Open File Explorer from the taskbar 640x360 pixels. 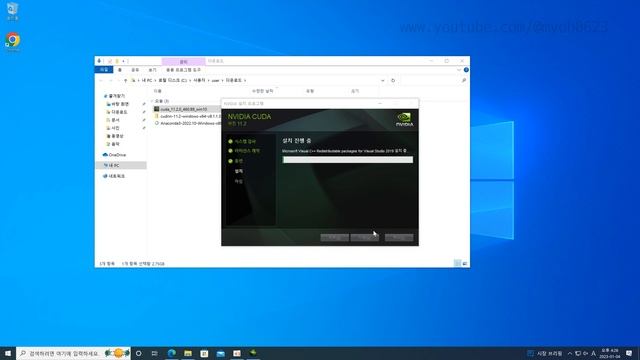(188, 353)
